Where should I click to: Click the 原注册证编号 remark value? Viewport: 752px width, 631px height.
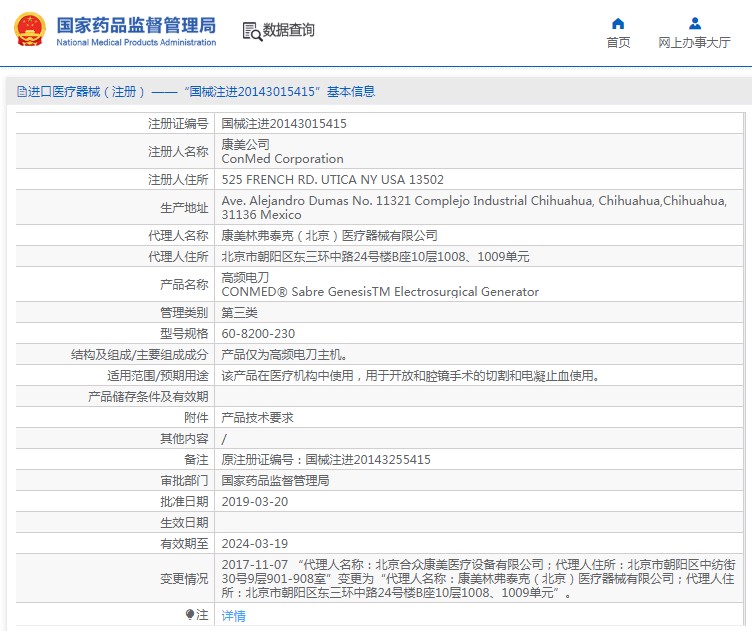point(326,460)
